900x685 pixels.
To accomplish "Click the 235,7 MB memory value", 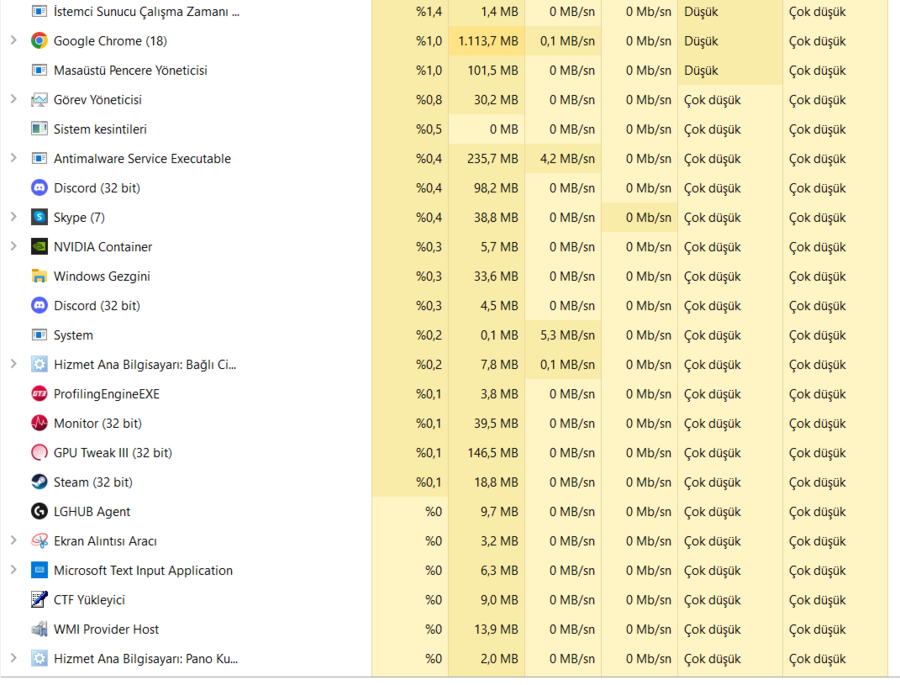I will tap(492, 158).
